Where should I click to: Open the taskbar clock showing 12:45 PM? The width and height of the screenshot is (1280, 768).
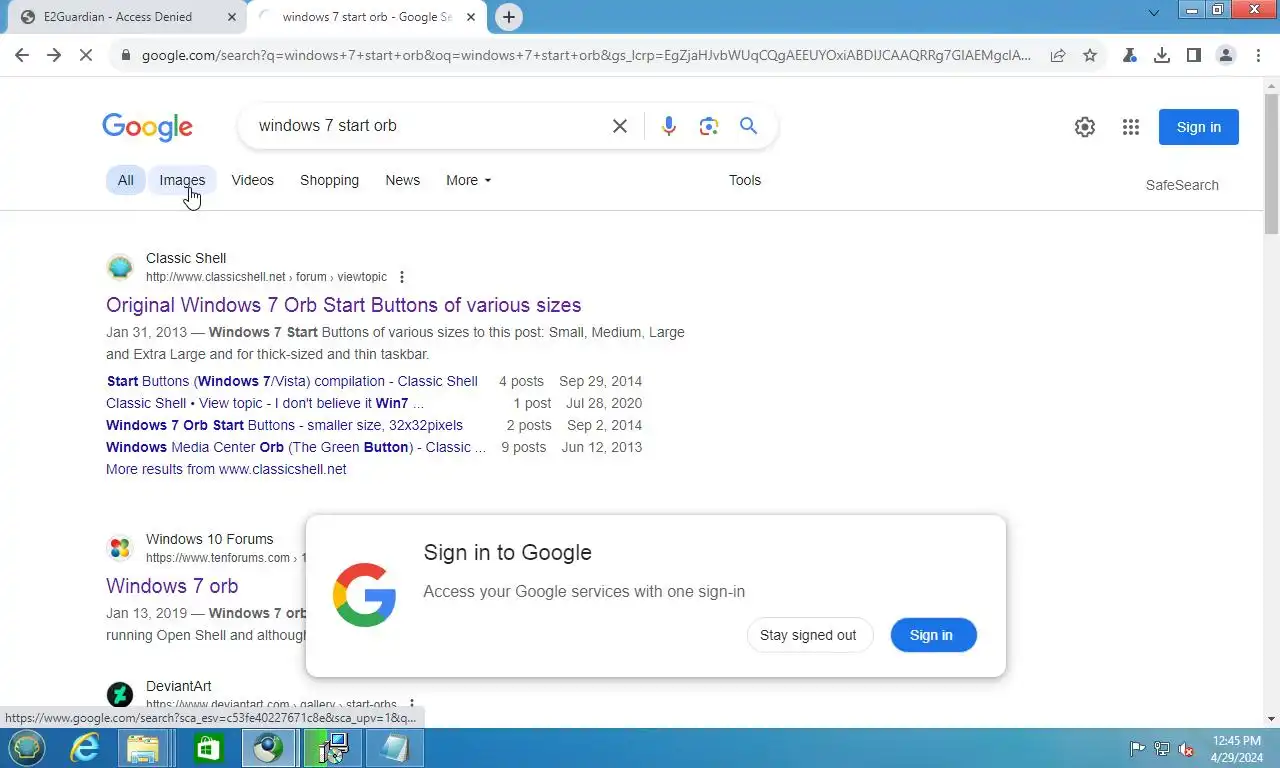[x=1237, y=749]
